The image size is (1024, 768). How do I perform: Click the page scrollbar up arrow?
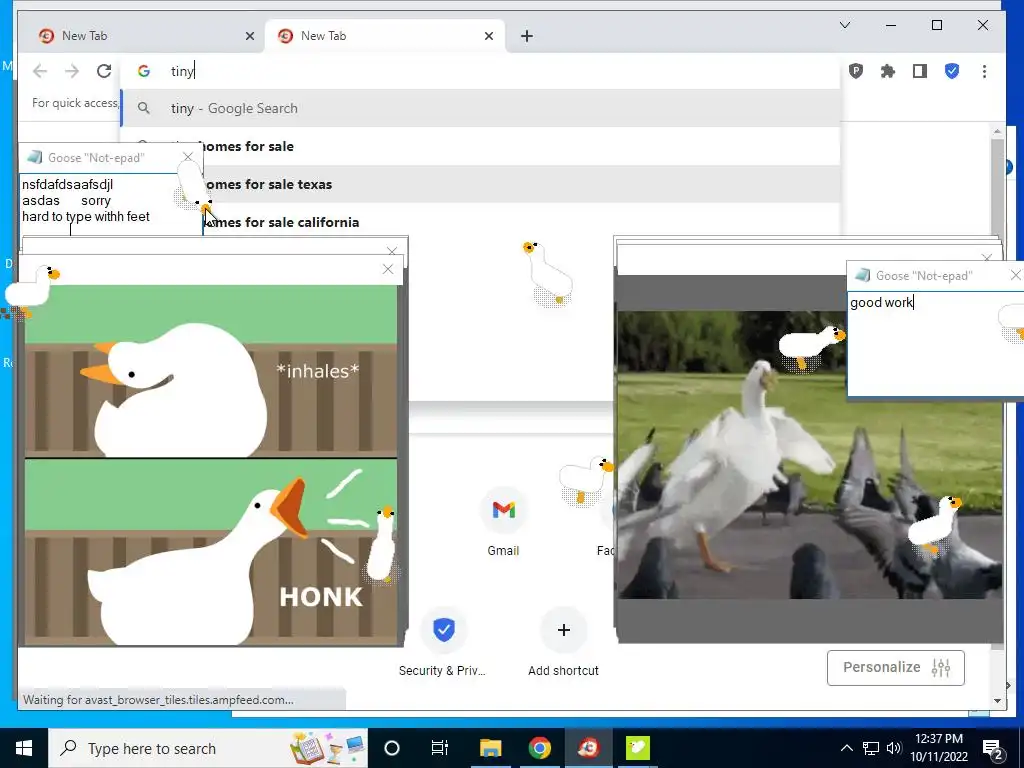pos(997,132)
